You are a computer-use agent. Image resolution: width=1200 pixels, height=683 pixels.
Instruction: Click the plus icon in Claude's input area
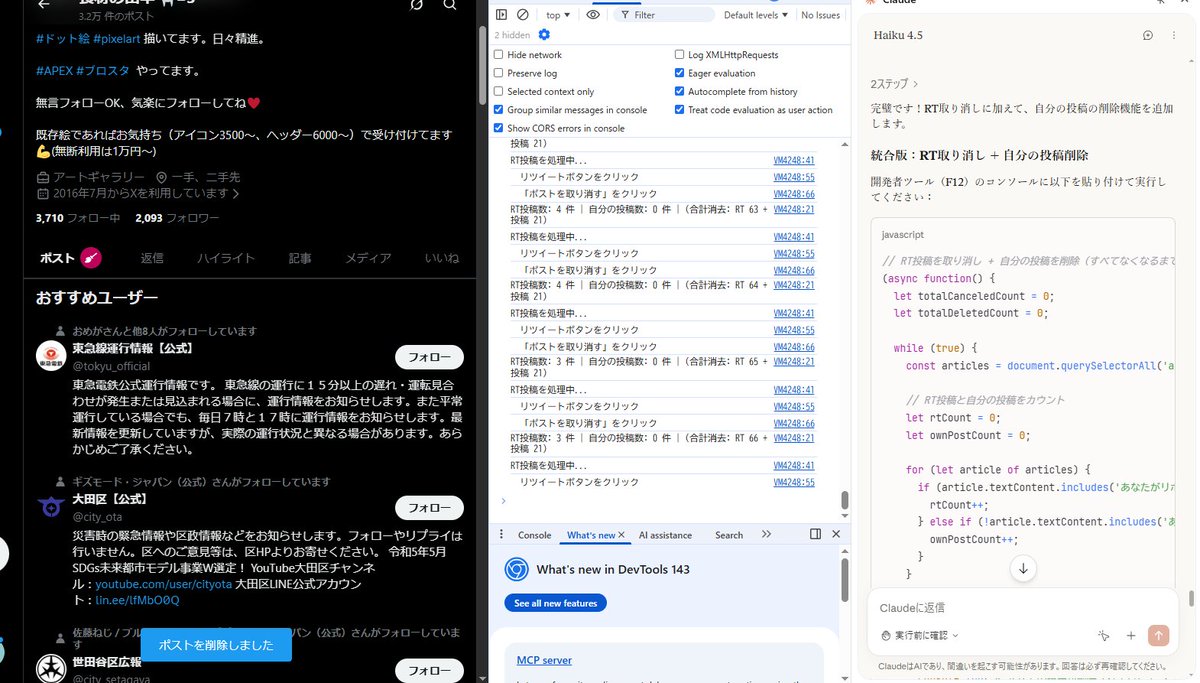(1131, 636)
